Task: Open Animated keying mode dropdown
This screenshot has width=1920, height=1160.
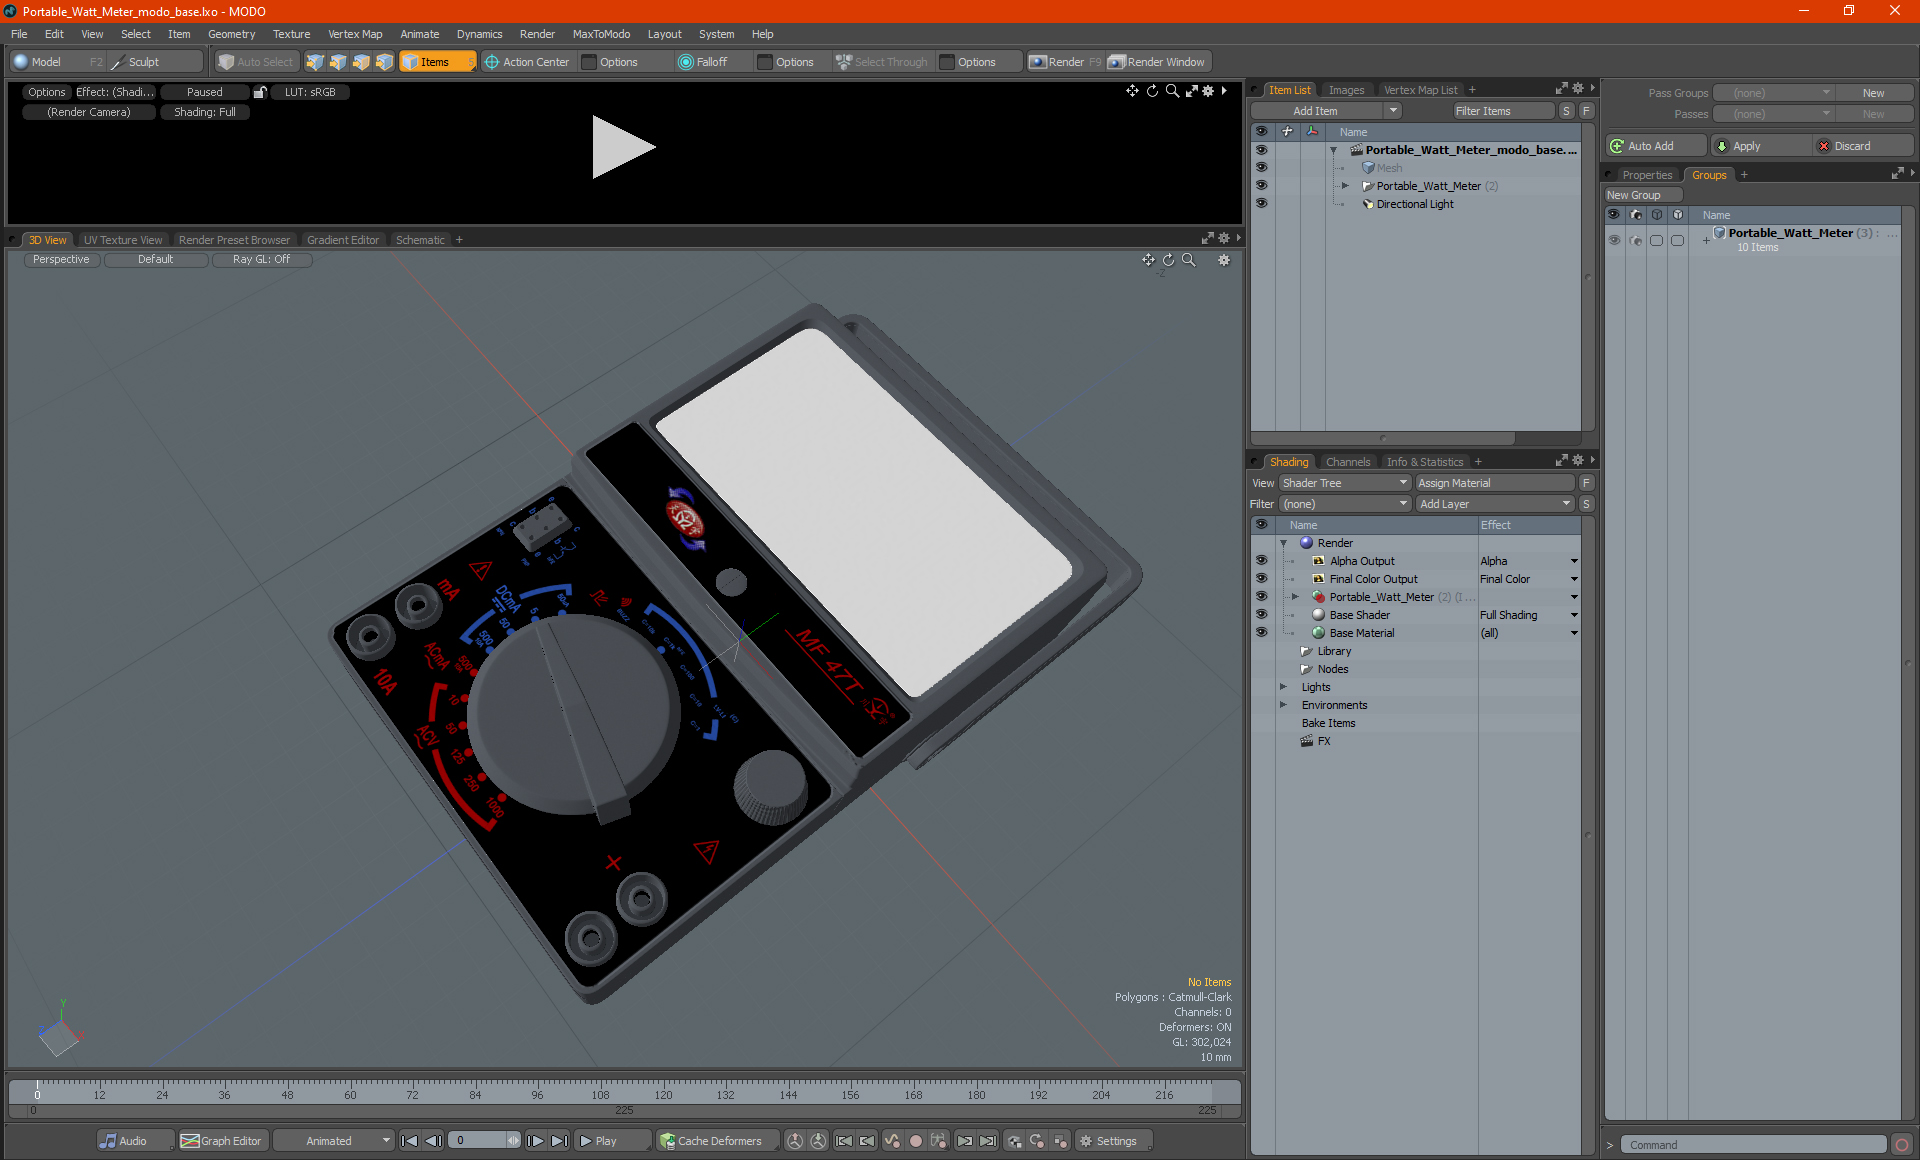Action: click(333, 1141)
